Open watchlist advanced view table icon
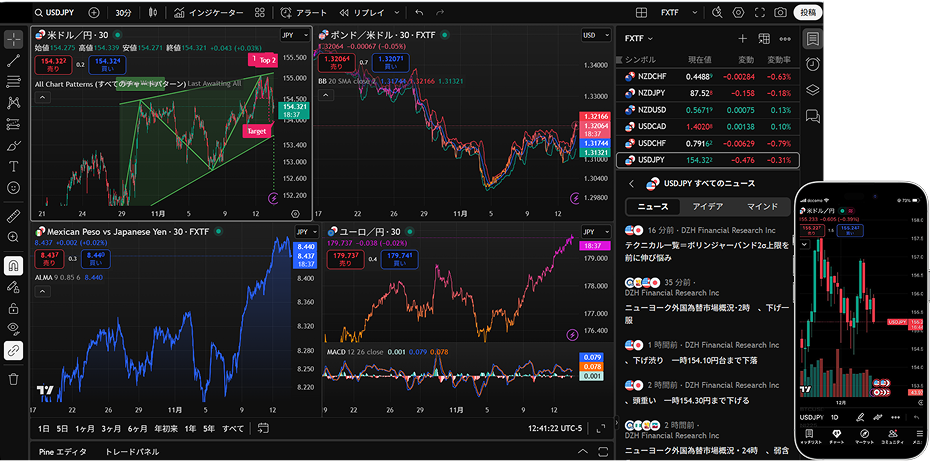Image resolution: width=931 pixels, height=461 pixels. pyautogui.click(x=764, y=39)
